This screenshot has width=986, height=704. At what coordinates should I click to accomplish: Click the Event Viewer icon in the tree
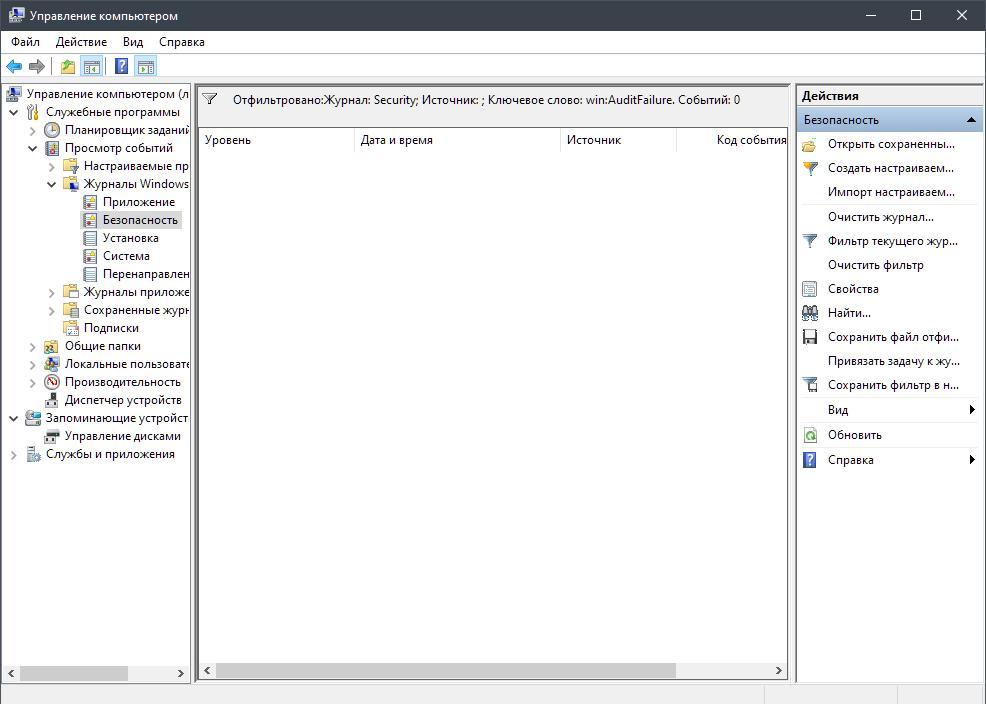pyautogui.click(x=52, y=148)
